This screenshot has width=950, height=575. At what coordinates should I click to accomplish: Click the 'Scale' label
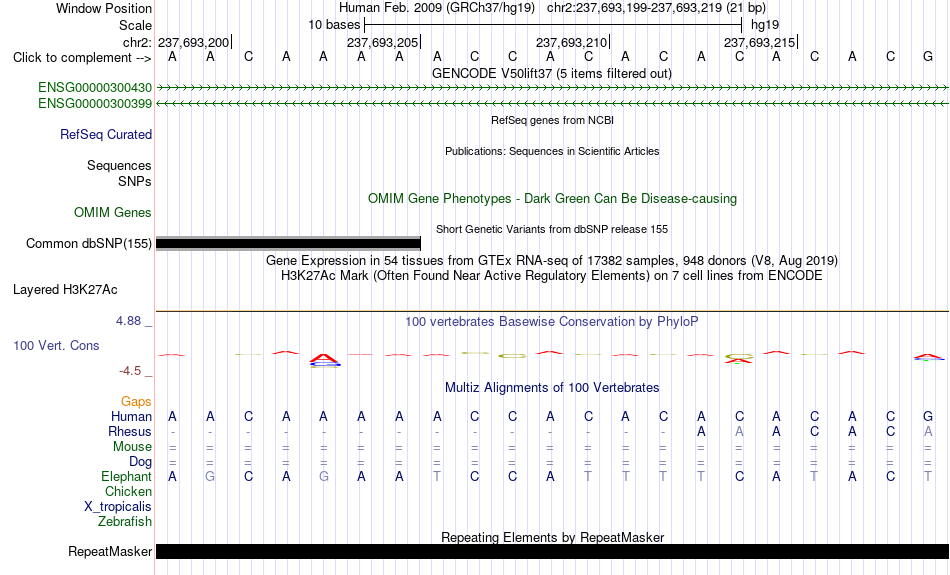point(135,25)
